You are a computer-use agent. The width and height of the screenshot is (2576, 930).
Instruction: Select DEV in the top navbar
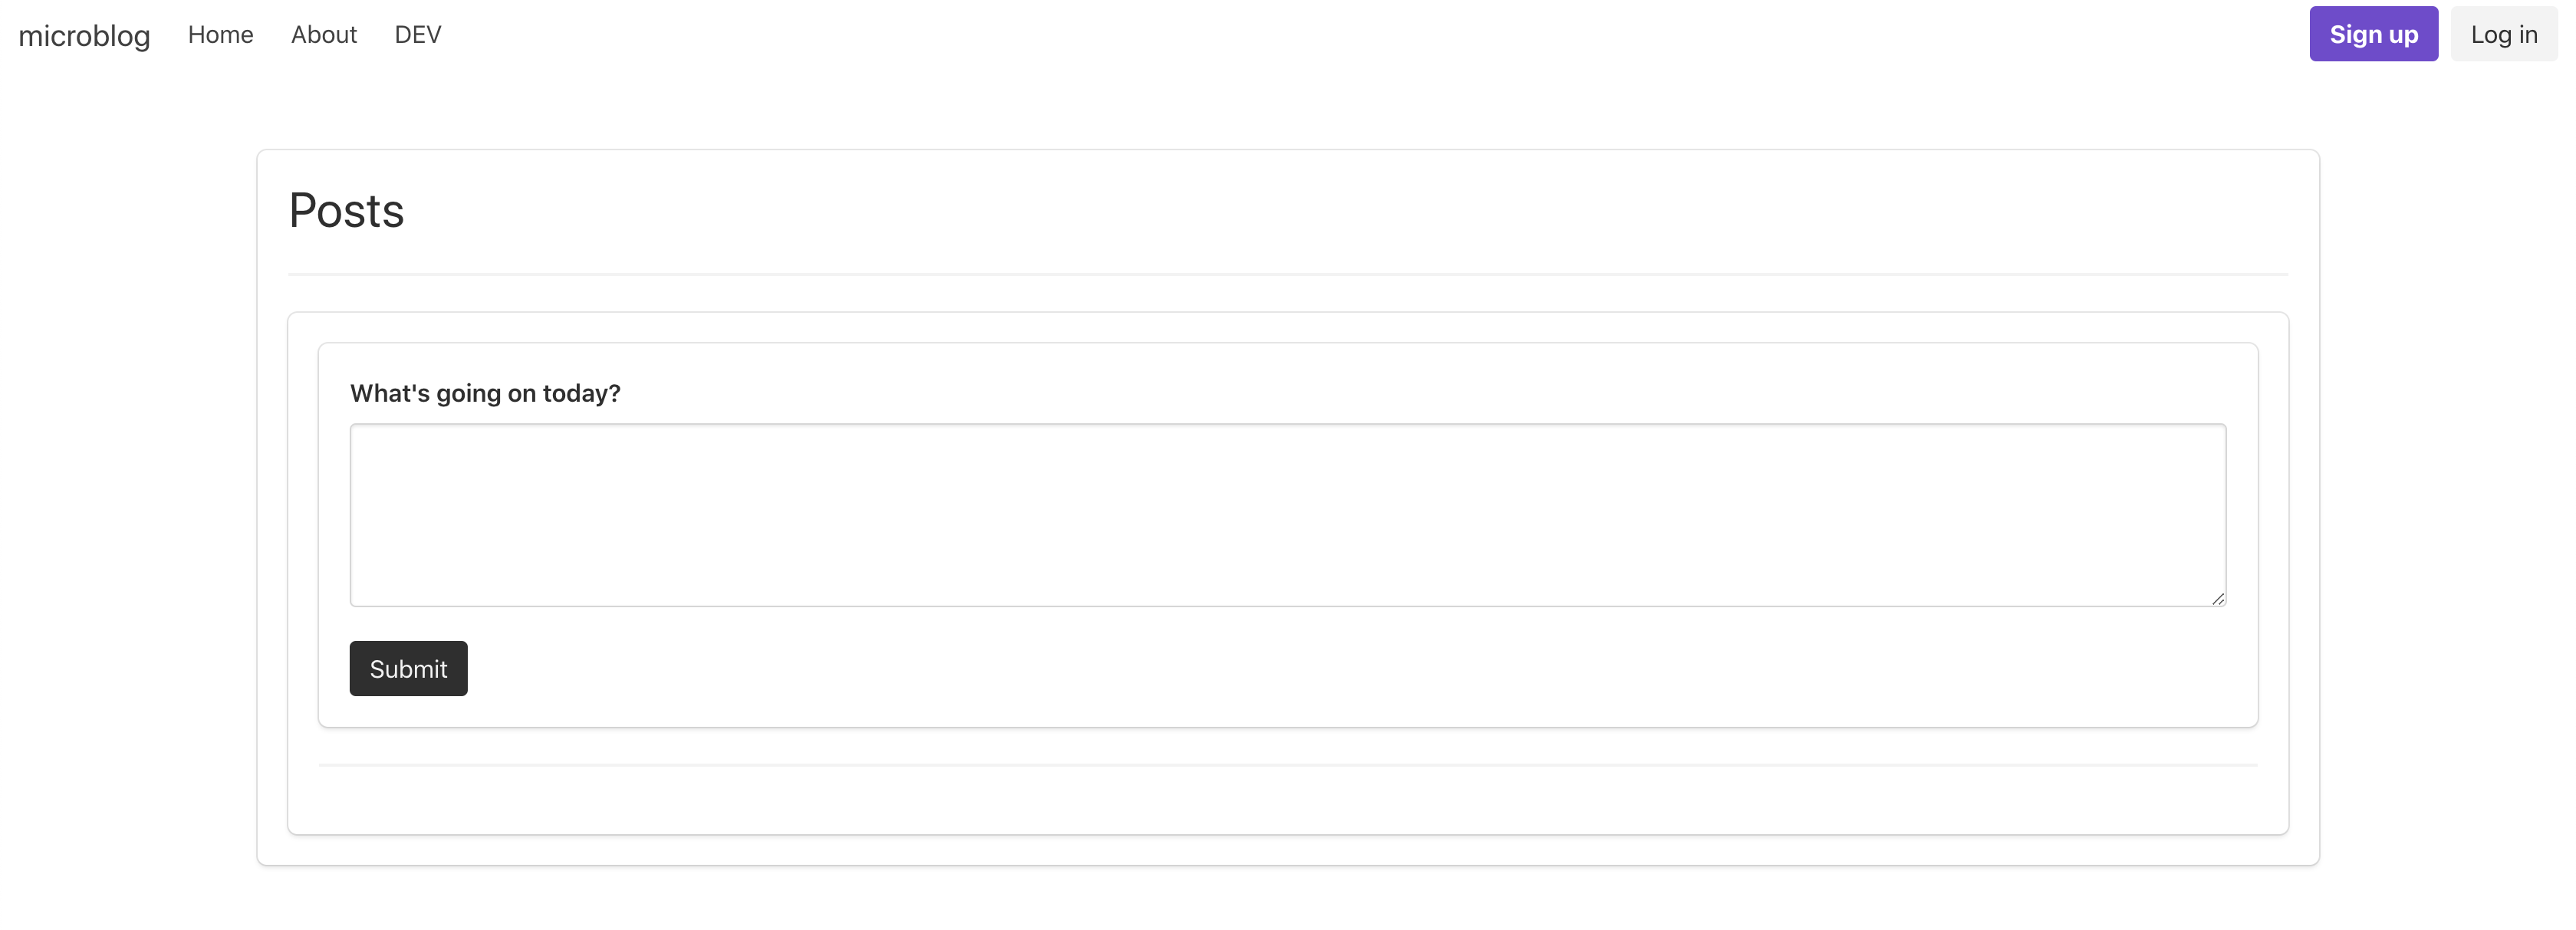[x=417, y=35]
